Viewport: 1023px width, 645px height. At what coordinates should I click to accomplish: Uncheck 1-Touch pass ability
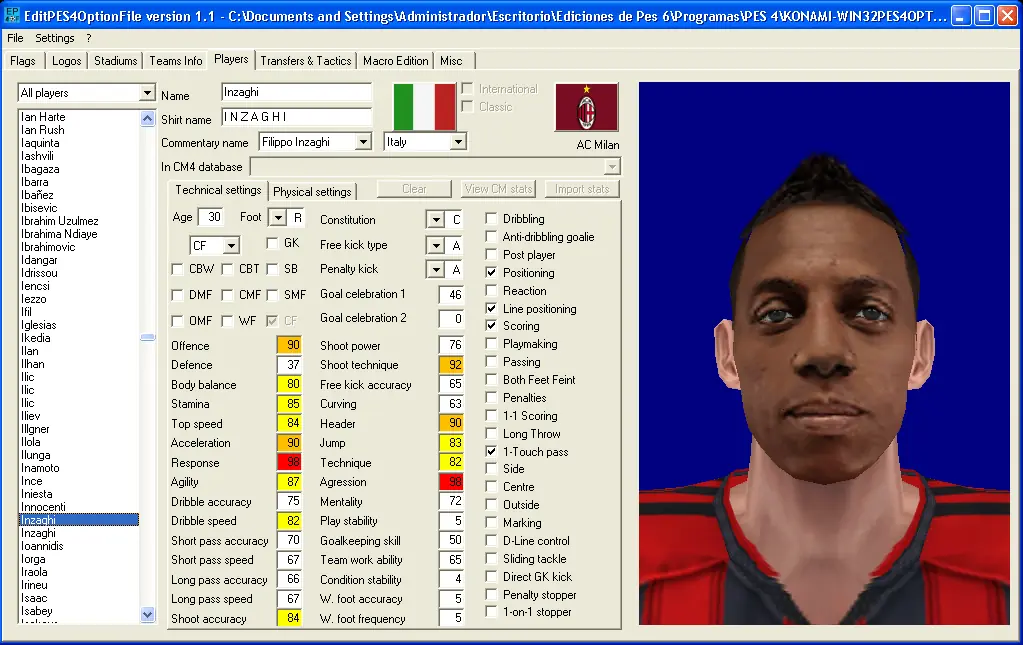492,451
